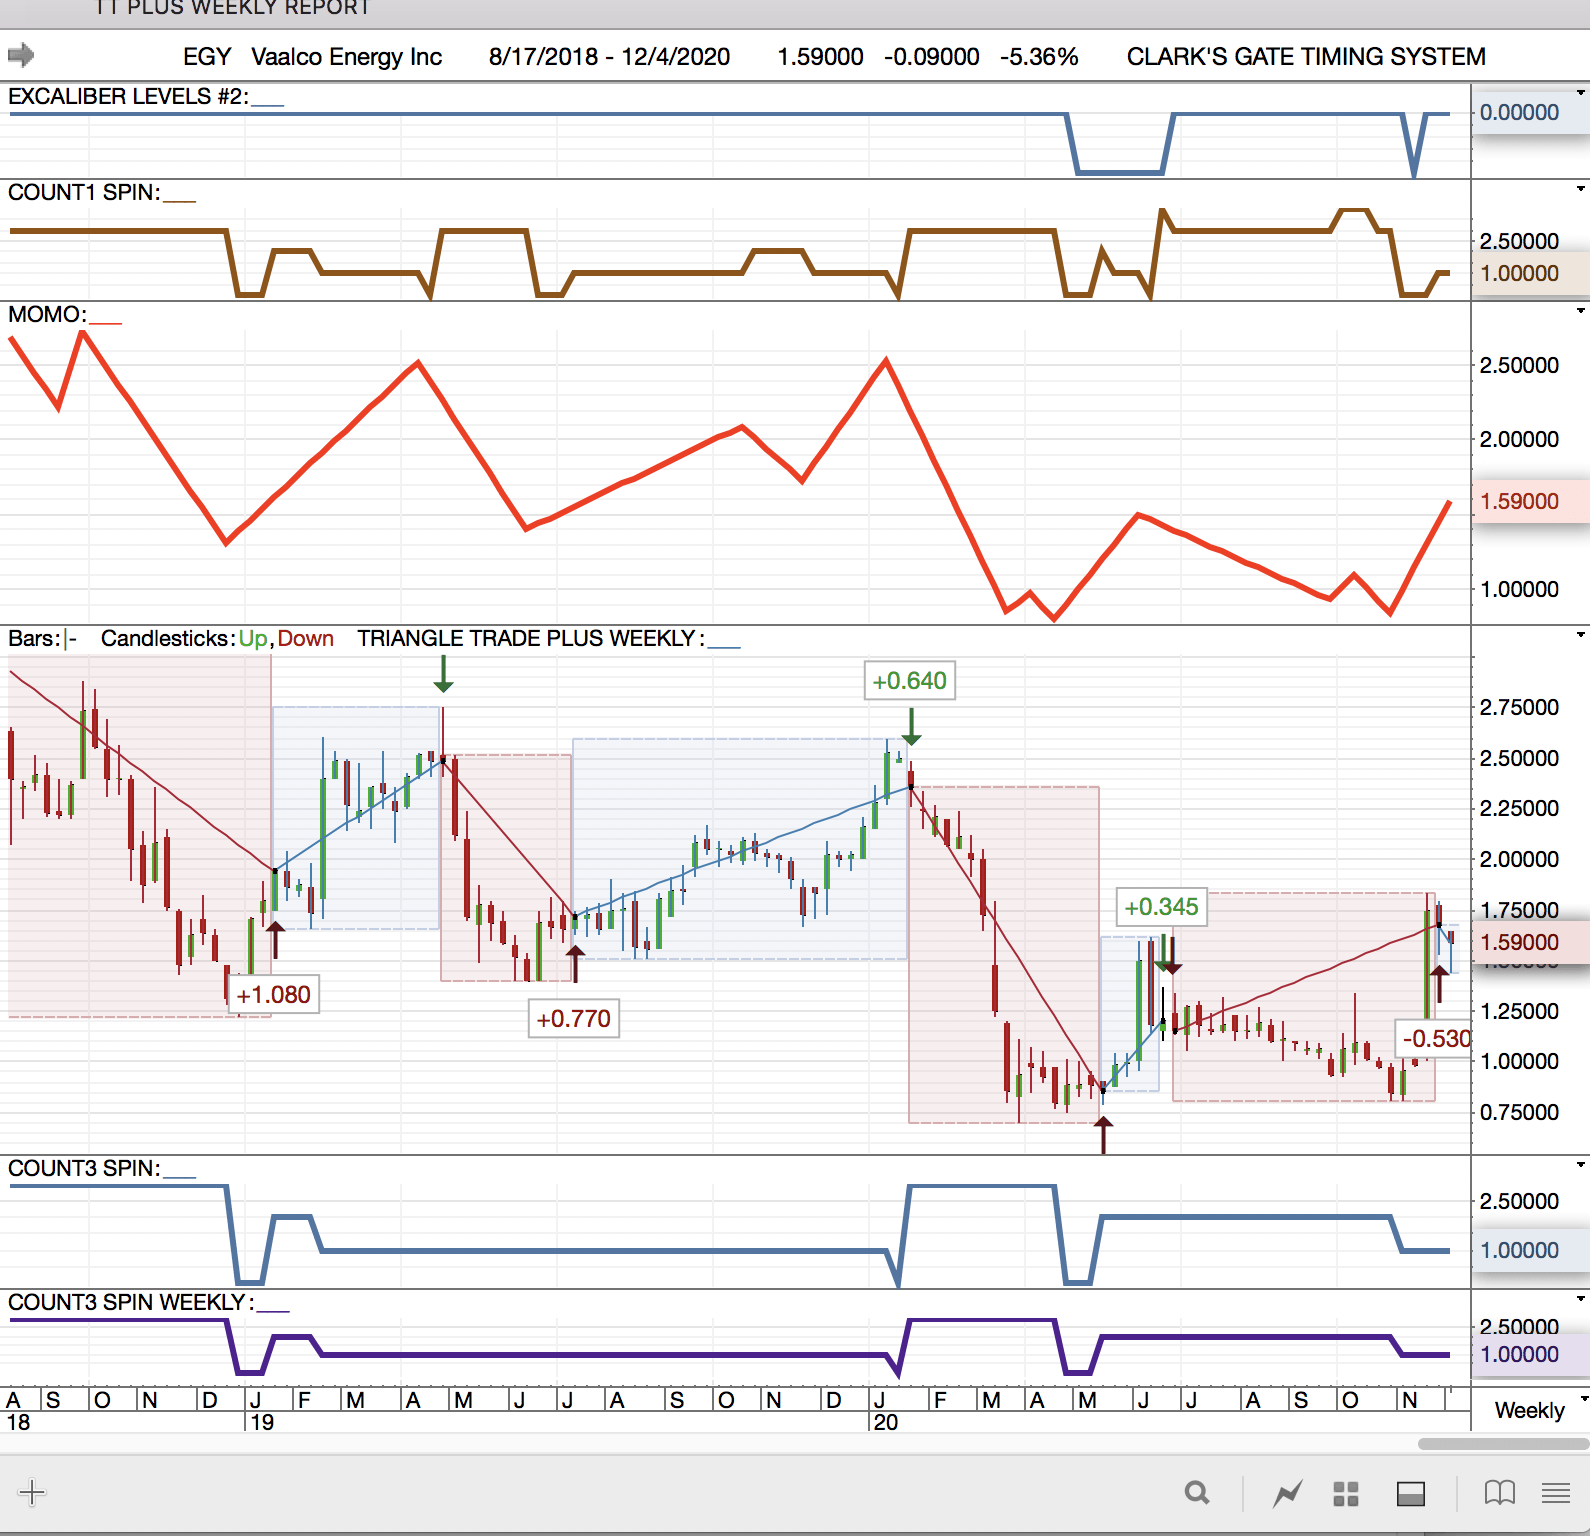
Task: Open the COUNT1 SPIN pane dropdown arrow
Action: tap(1580, 189)
